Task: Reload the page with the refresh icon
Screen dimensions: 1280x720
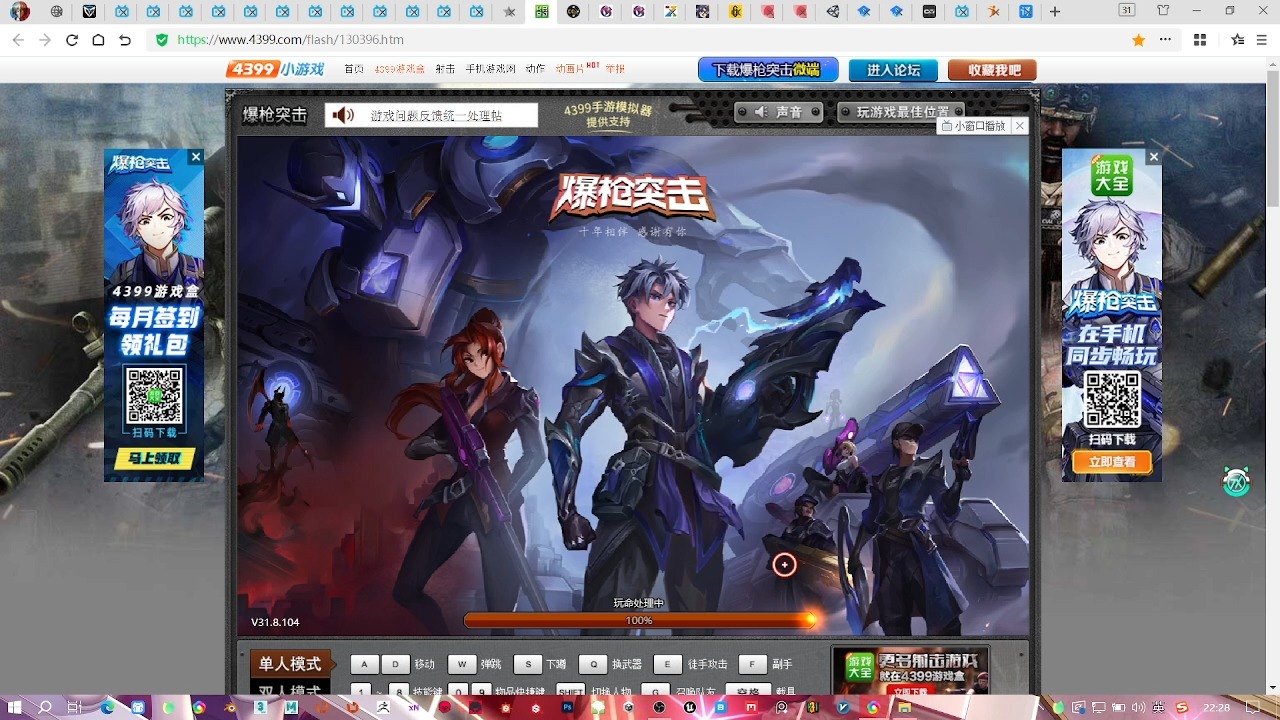Action: pos(71,40)
